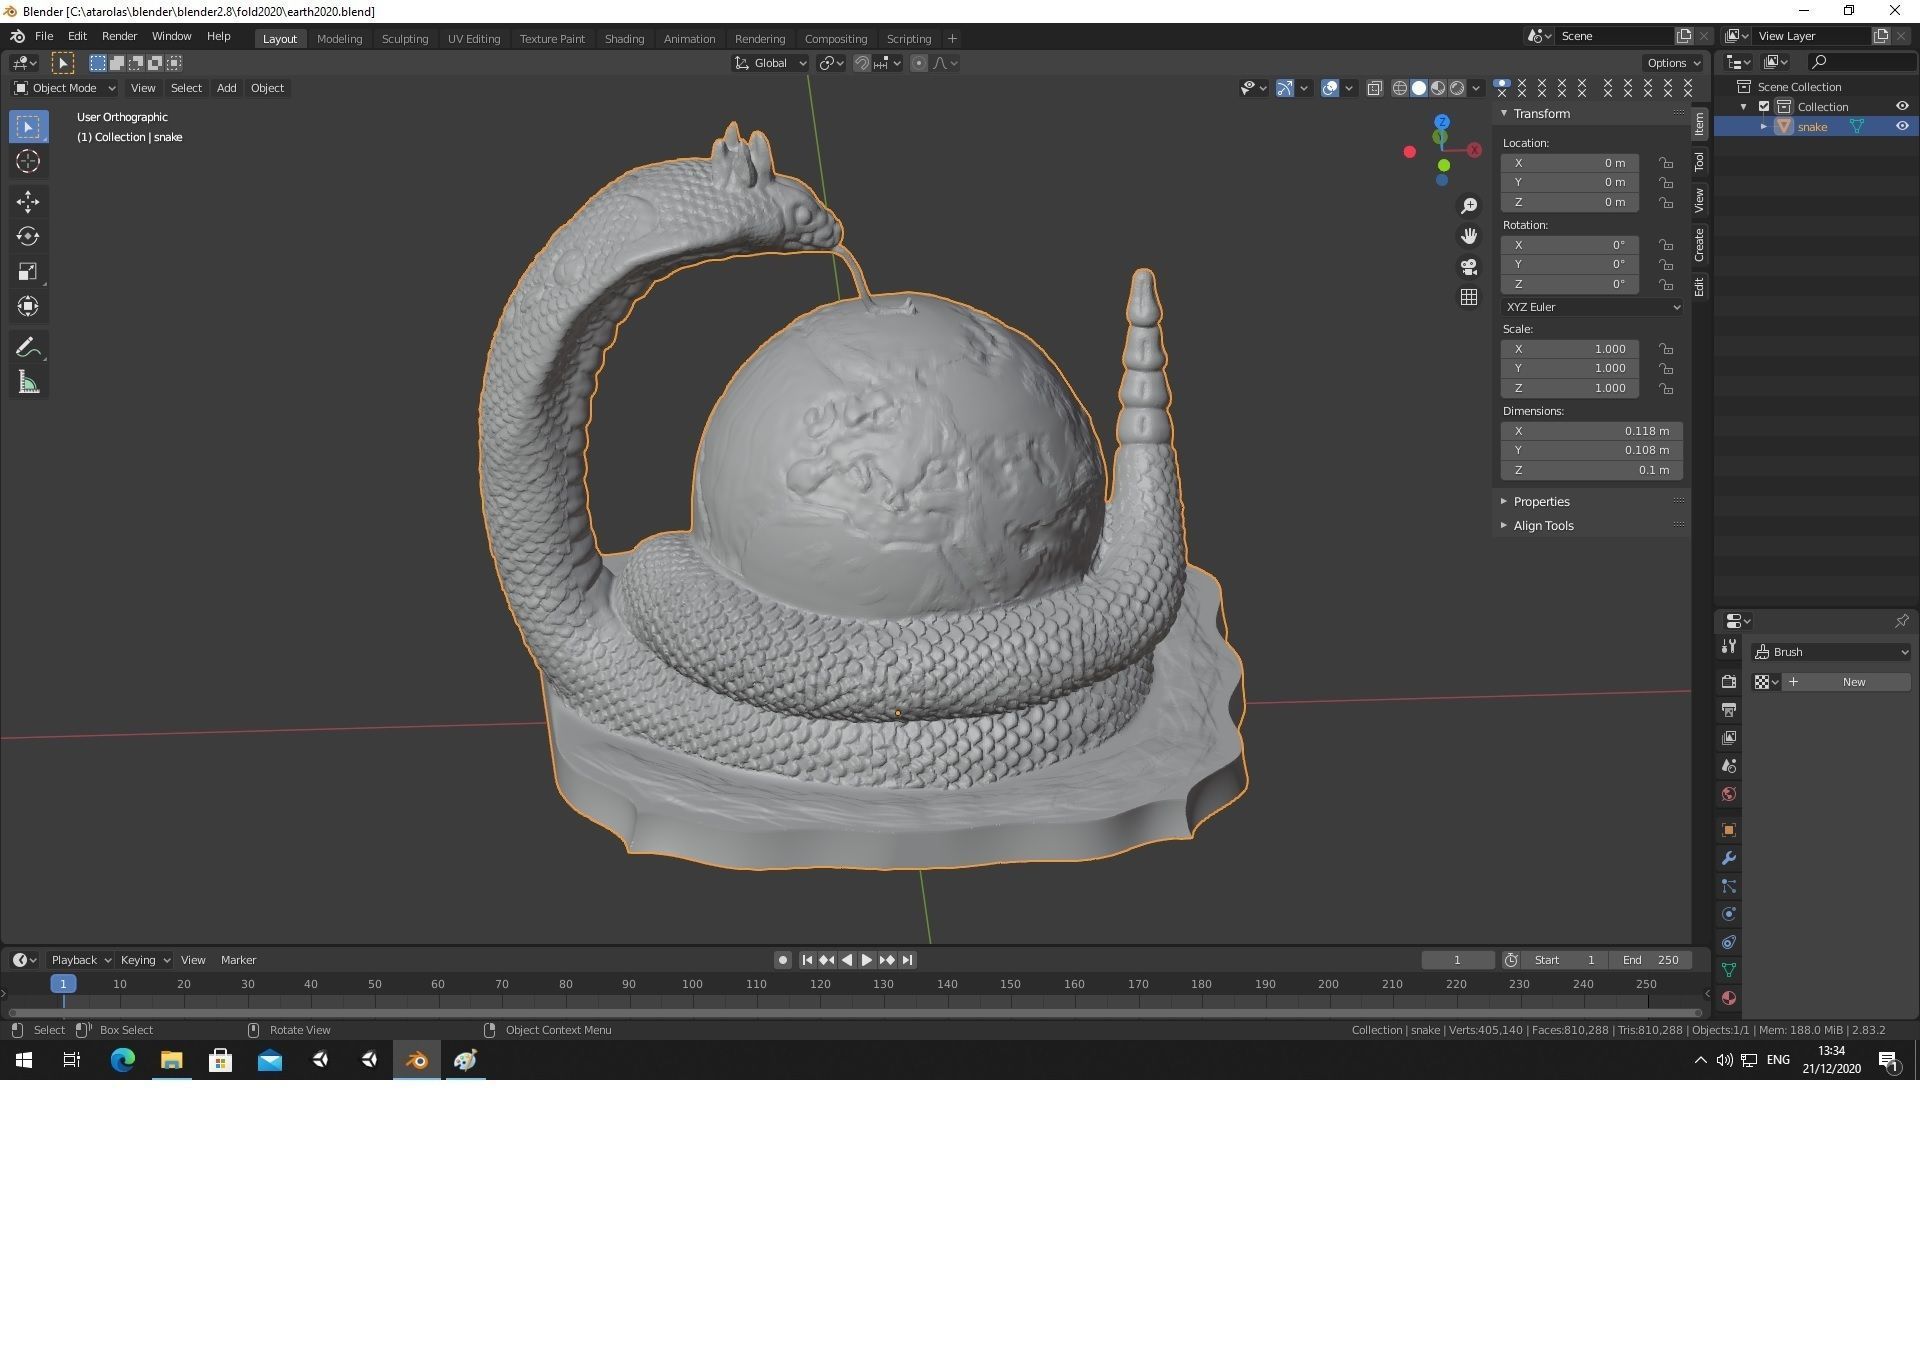1920x1360 pixels.
Task: Select the Cursor tool in the viewport toolbar
Action: coord(28,161)
